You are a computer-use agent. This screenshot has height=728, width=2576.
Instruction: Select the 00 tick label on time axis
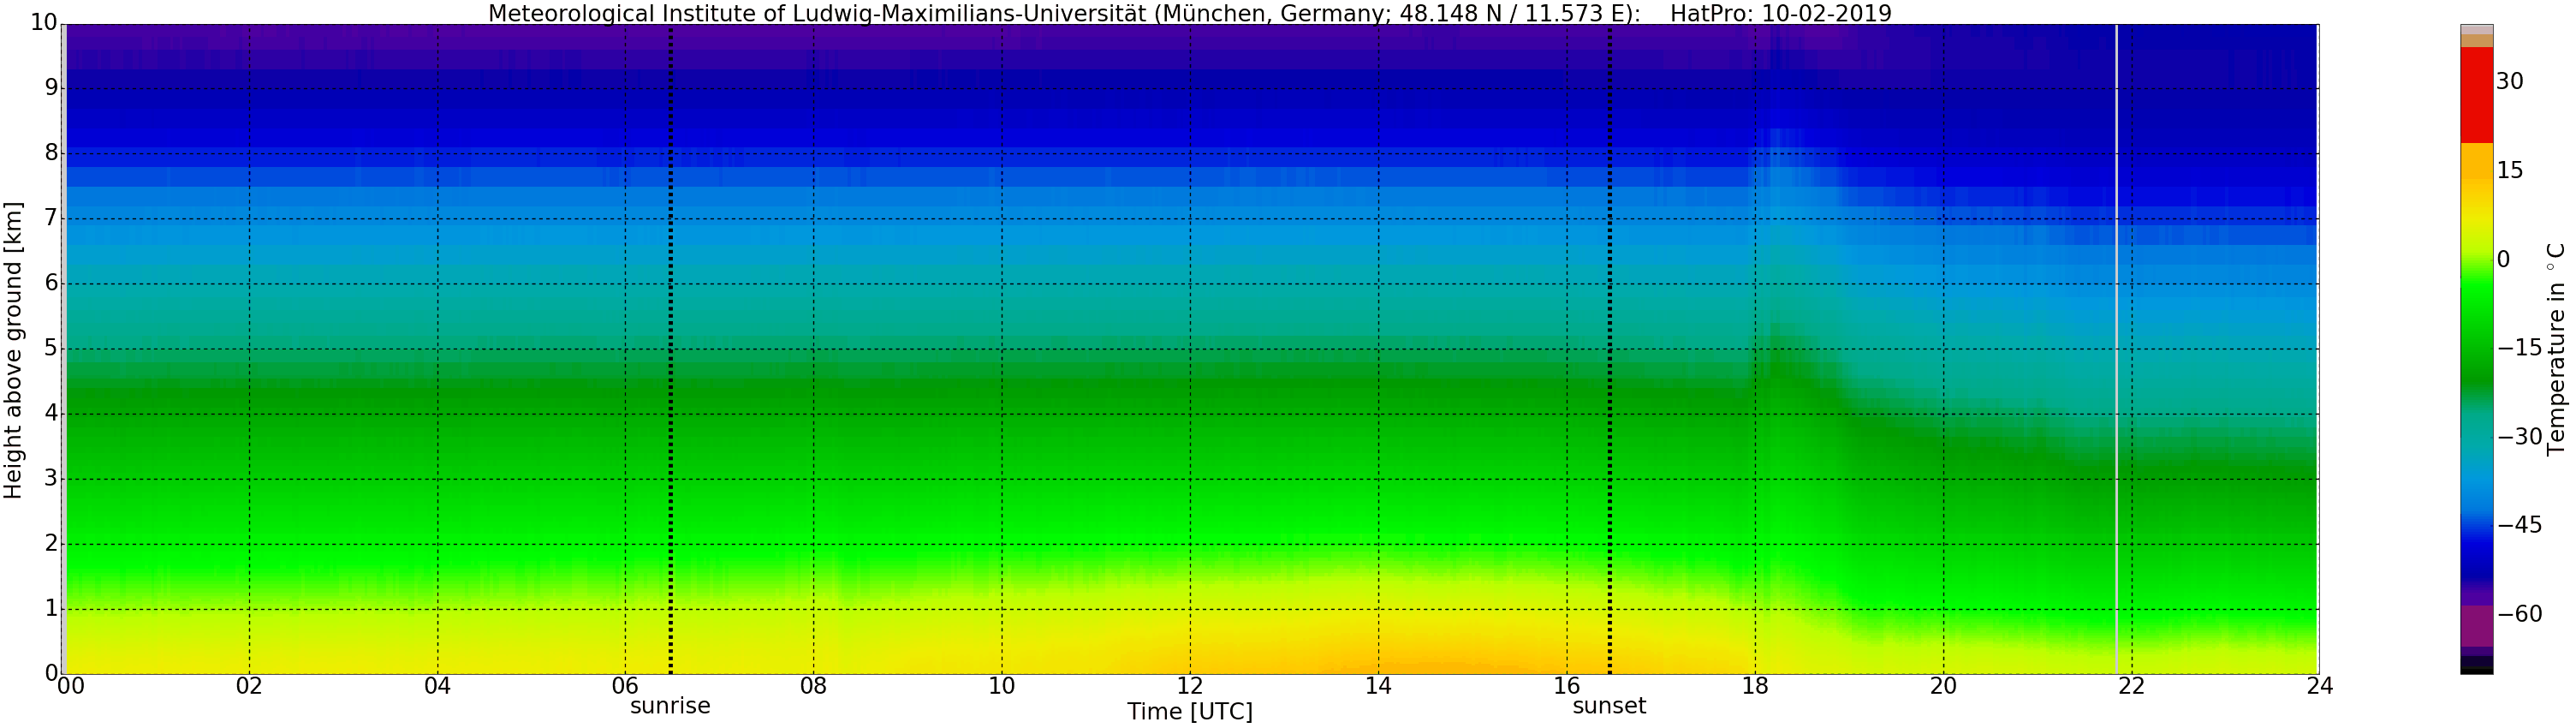point(70,686)
